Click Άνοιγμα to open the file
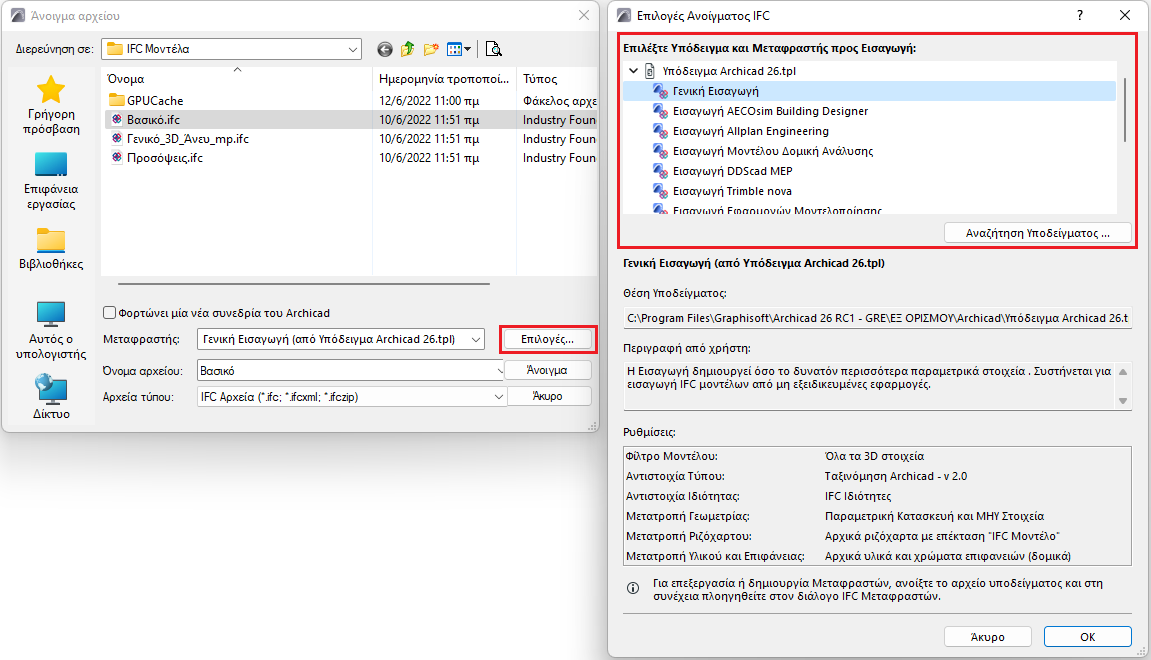Image resolution: width=1151 pixels, height=660 pixels. click(x=548, y=370)
